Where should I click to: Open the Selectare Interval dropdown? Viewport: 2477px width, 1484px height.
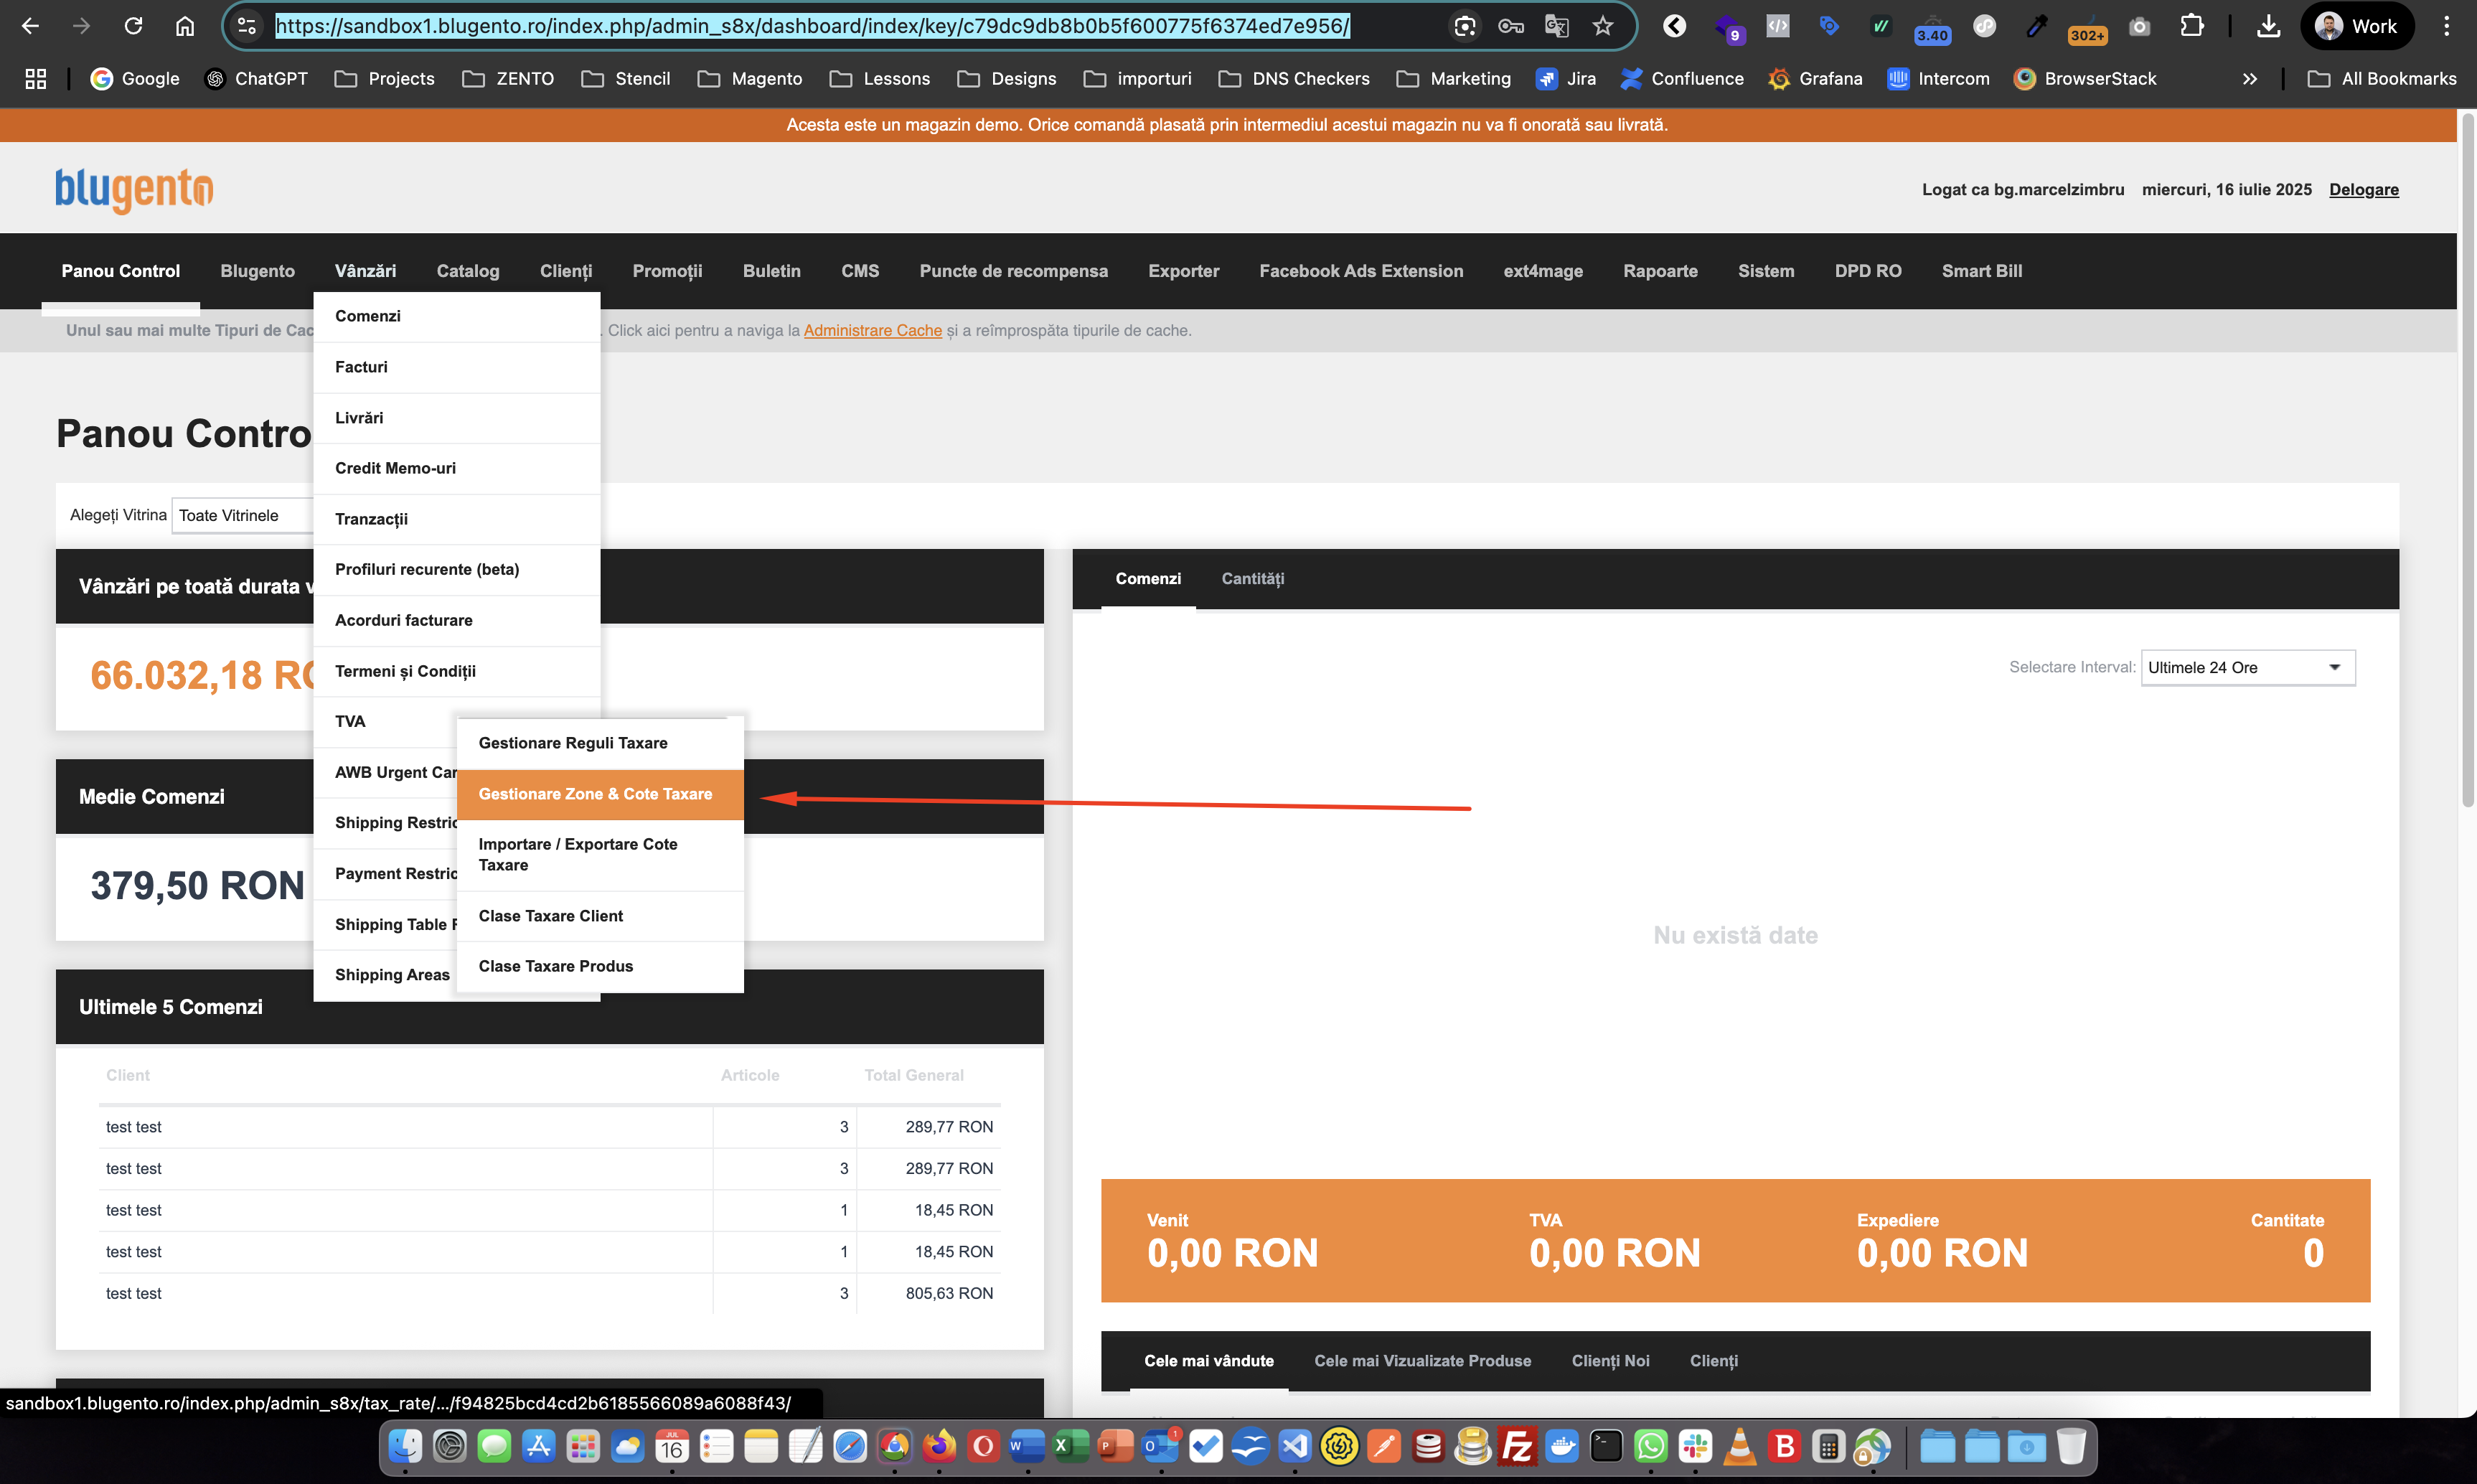[2247, 667]
